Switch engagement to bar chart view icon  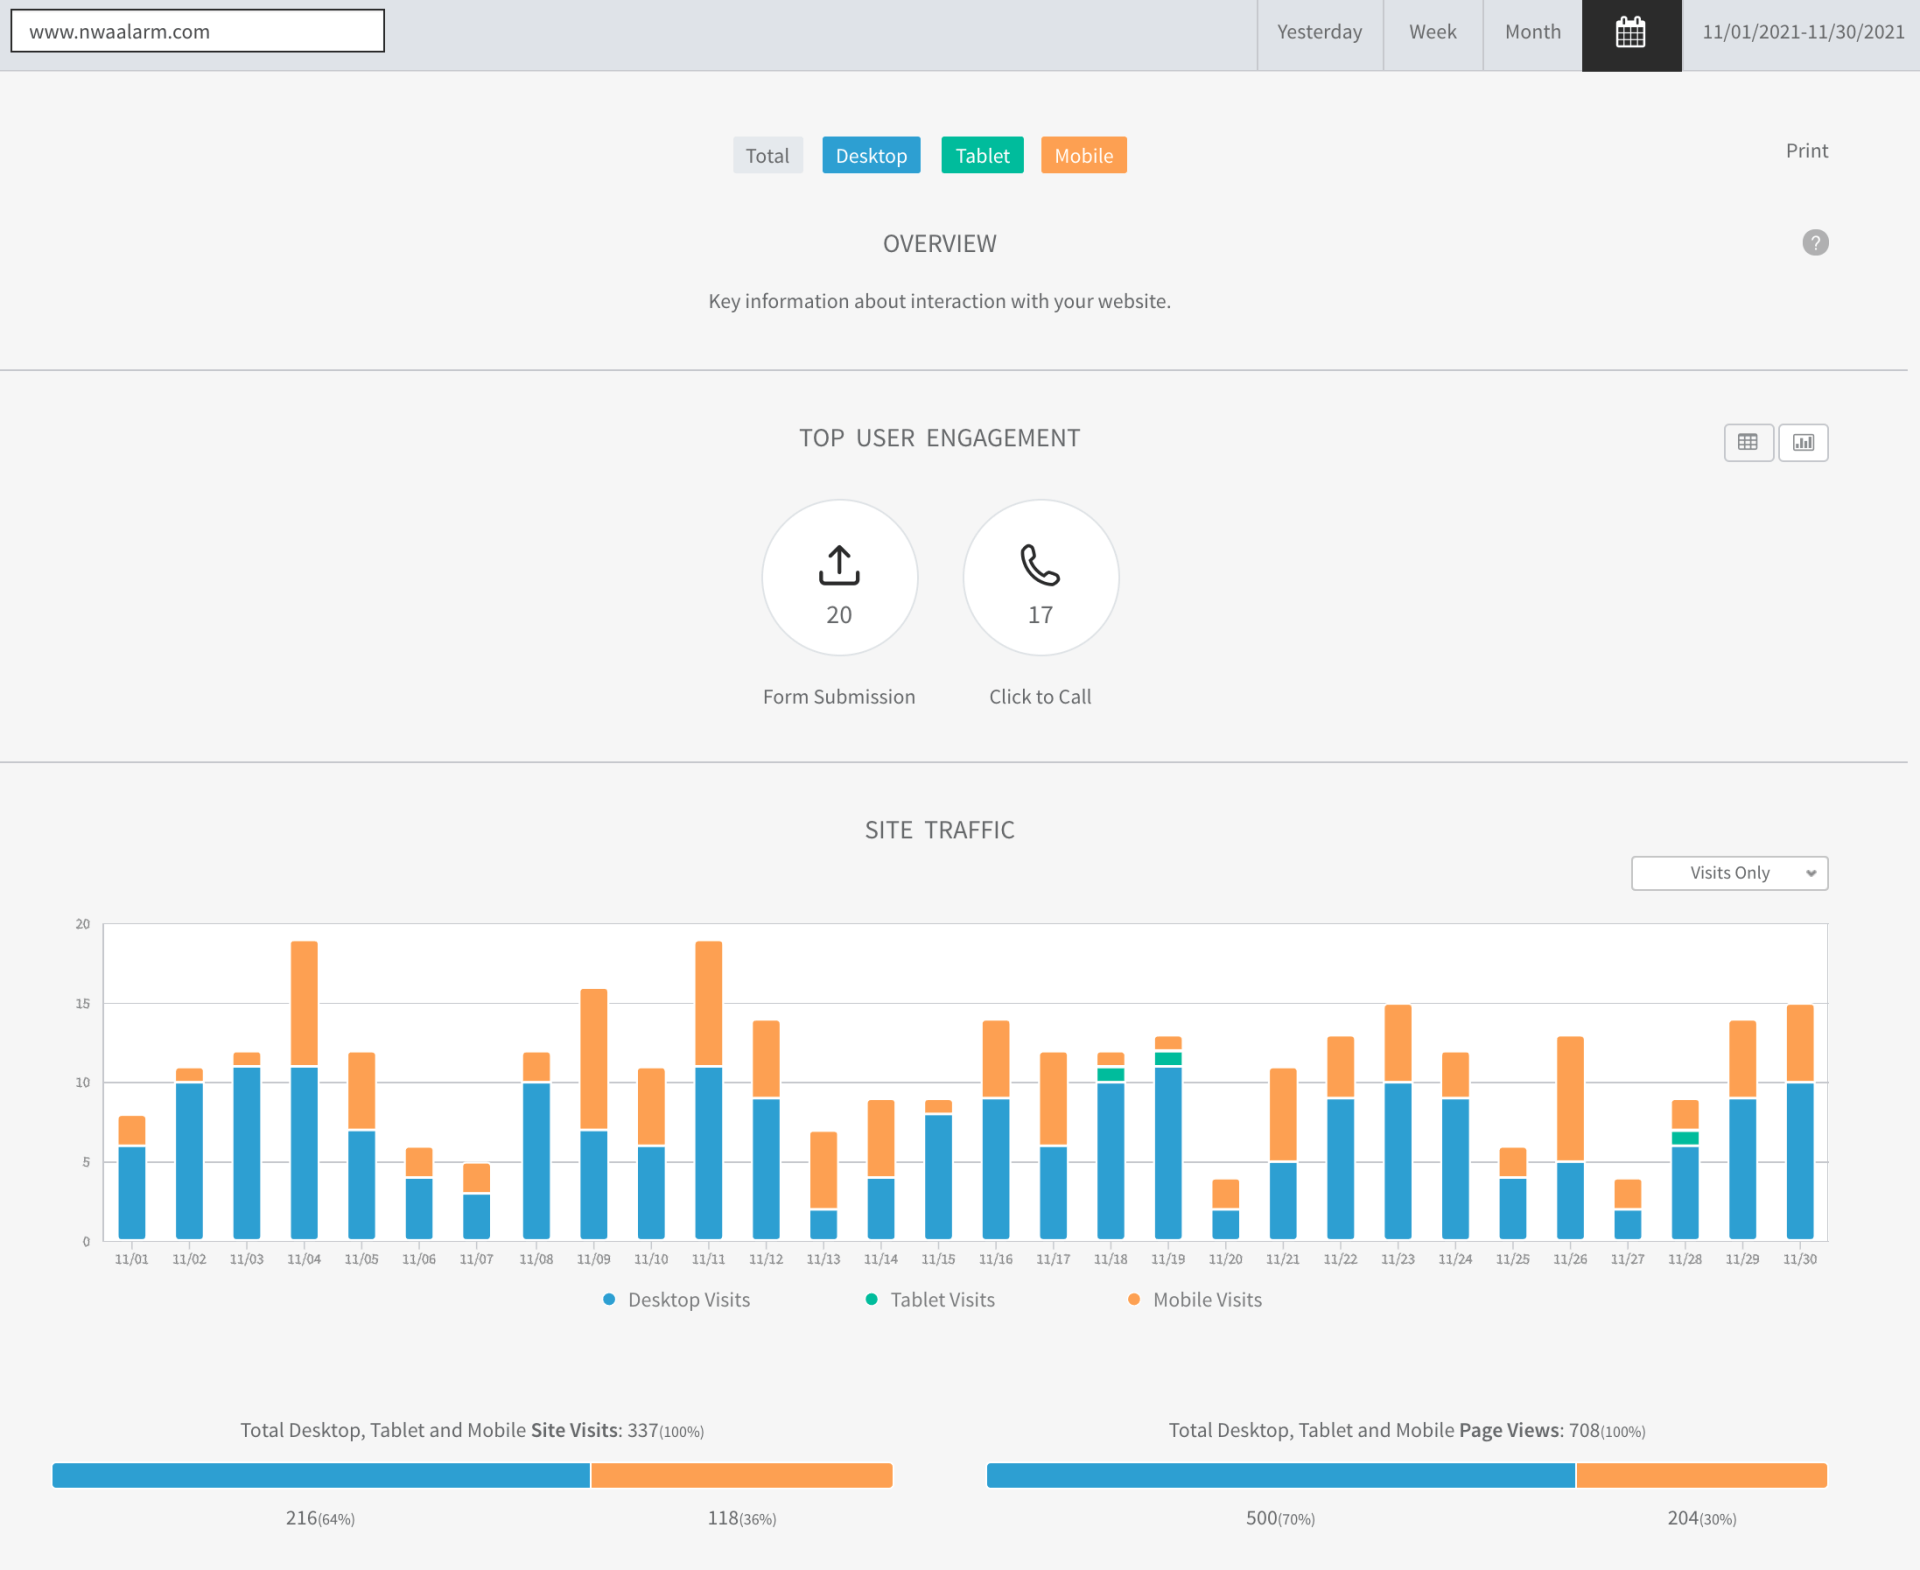point(1803,442)
